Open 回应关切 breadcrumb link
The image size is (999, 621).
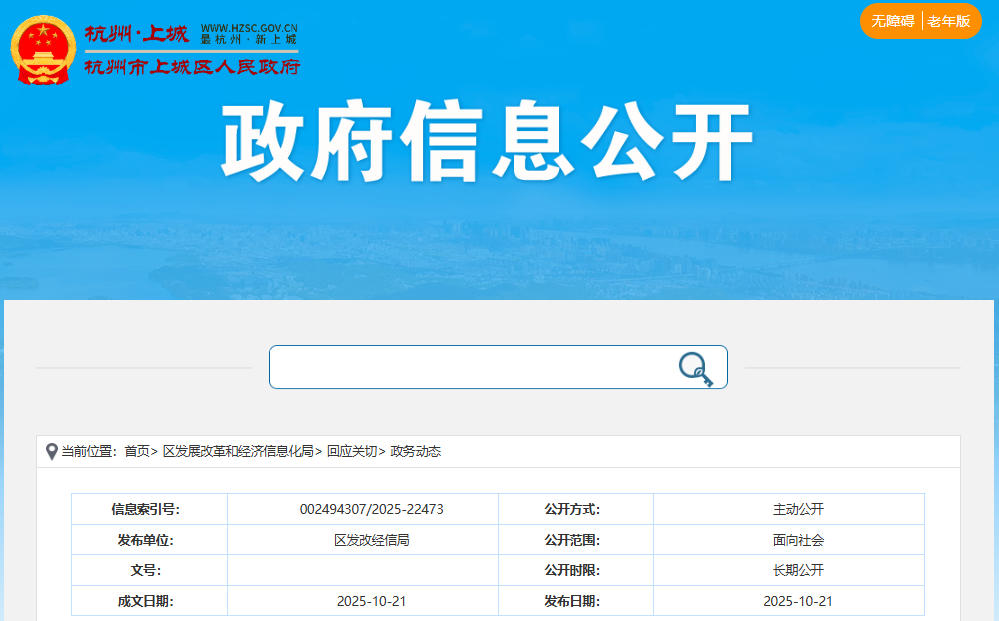click(x=351, y=452)
